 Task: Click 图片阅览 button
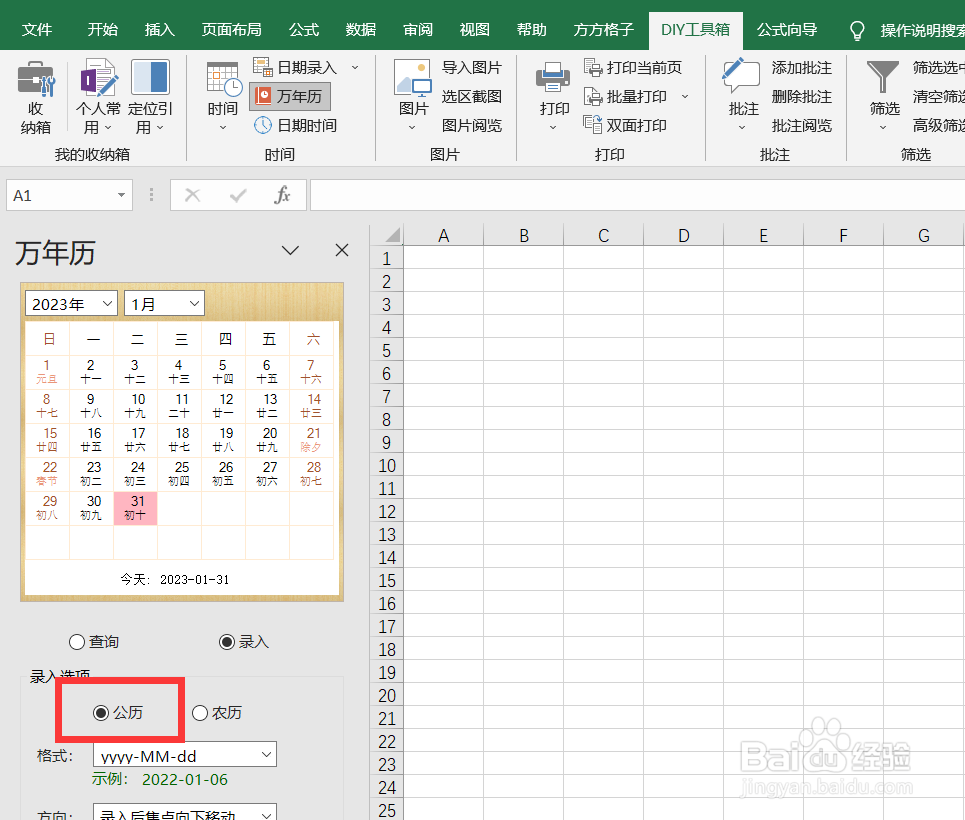coord(471,125)
